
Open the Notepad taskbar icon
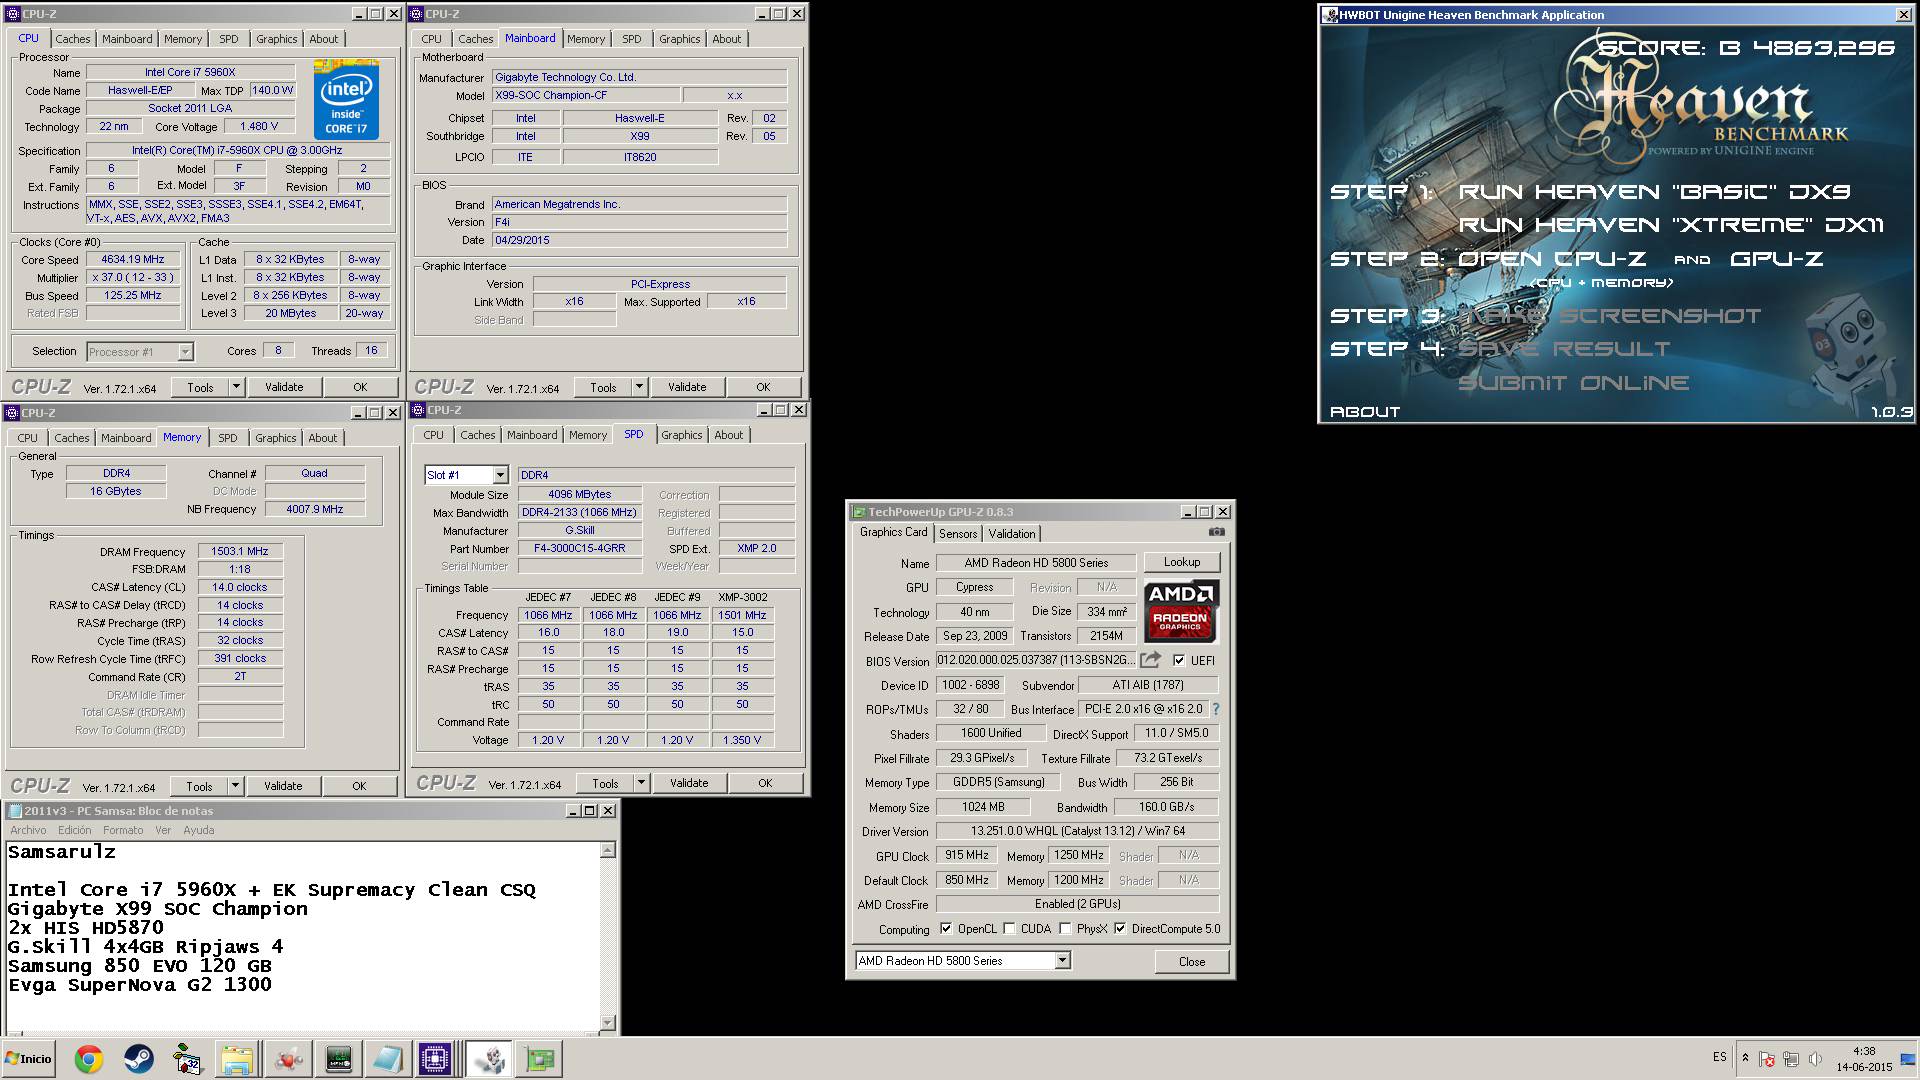tap(387, 1059)
